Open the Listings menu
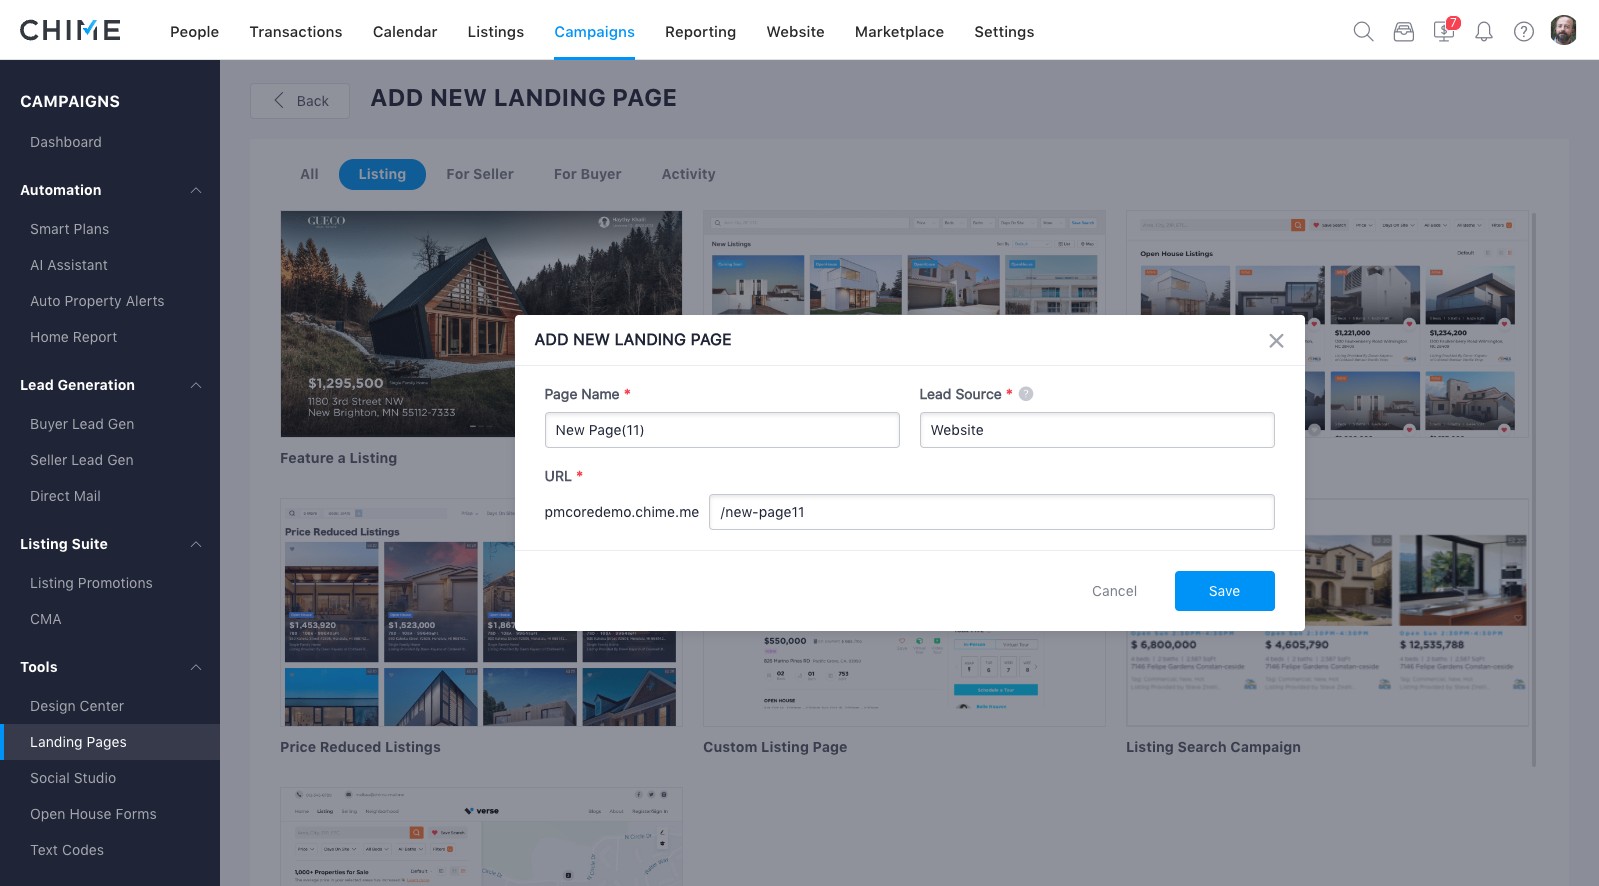The height and width of the screenshot is (886, 1599). (x=496, y=32)
